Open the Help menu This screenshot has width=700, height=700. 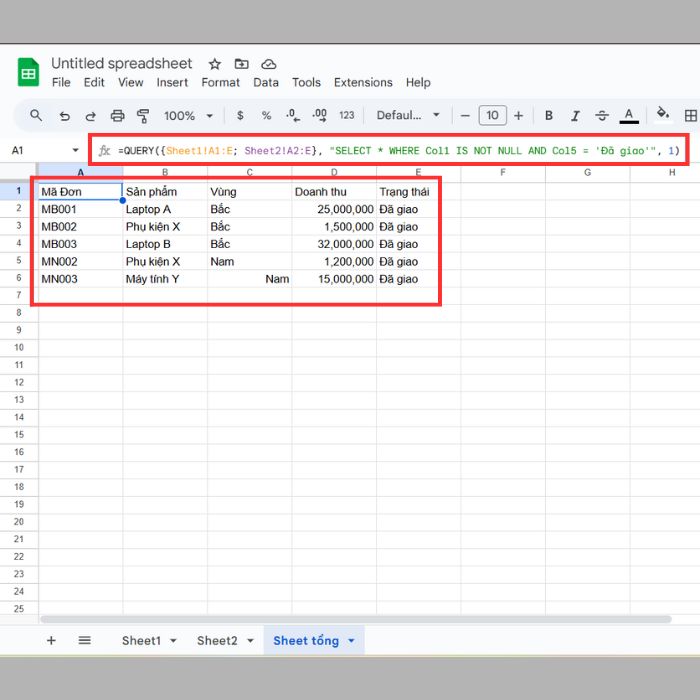418,83
